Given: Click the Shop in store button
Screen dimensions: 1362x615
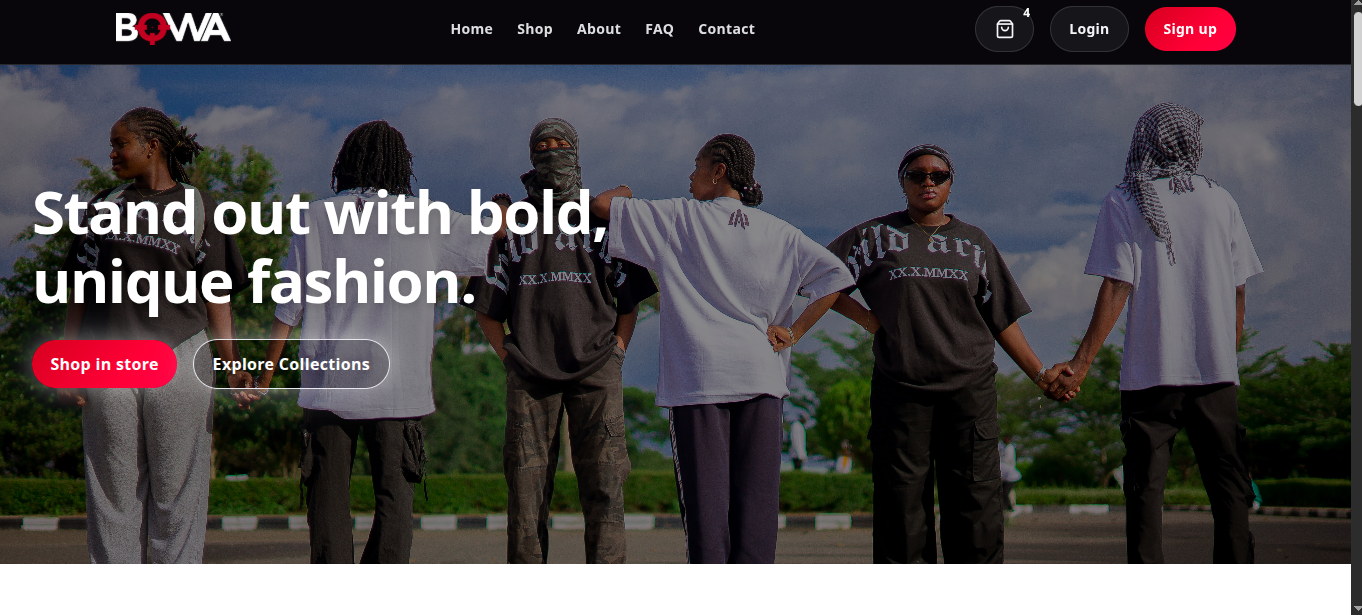Looking at the screenshot, I should tap(104, 364).
